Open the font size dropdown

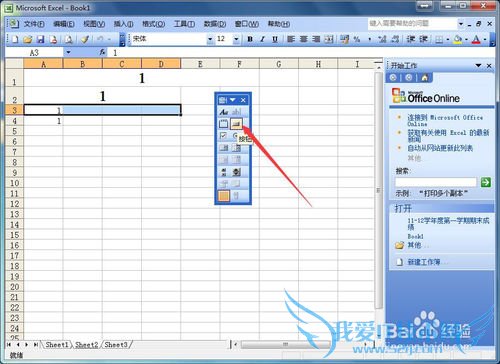click(x=236, y=39)
